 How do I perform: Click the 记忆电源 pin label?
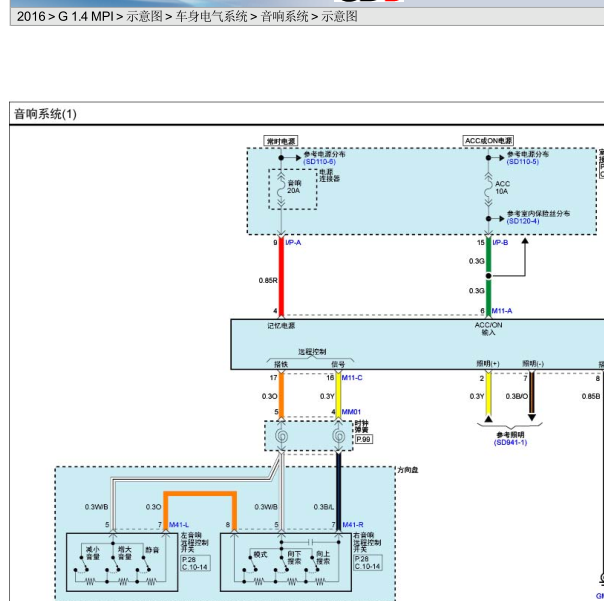[281, 326]
